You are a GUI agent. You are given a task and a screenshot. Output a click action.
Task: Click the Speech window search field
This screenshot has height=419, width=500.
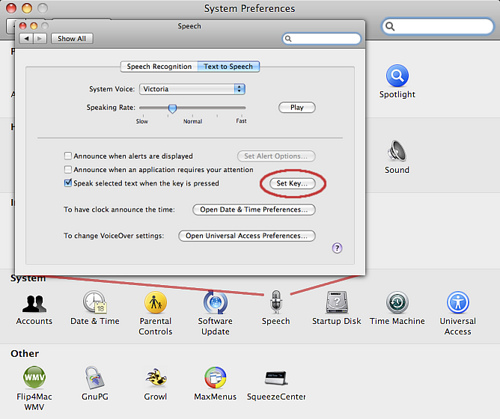coord(321,39)
